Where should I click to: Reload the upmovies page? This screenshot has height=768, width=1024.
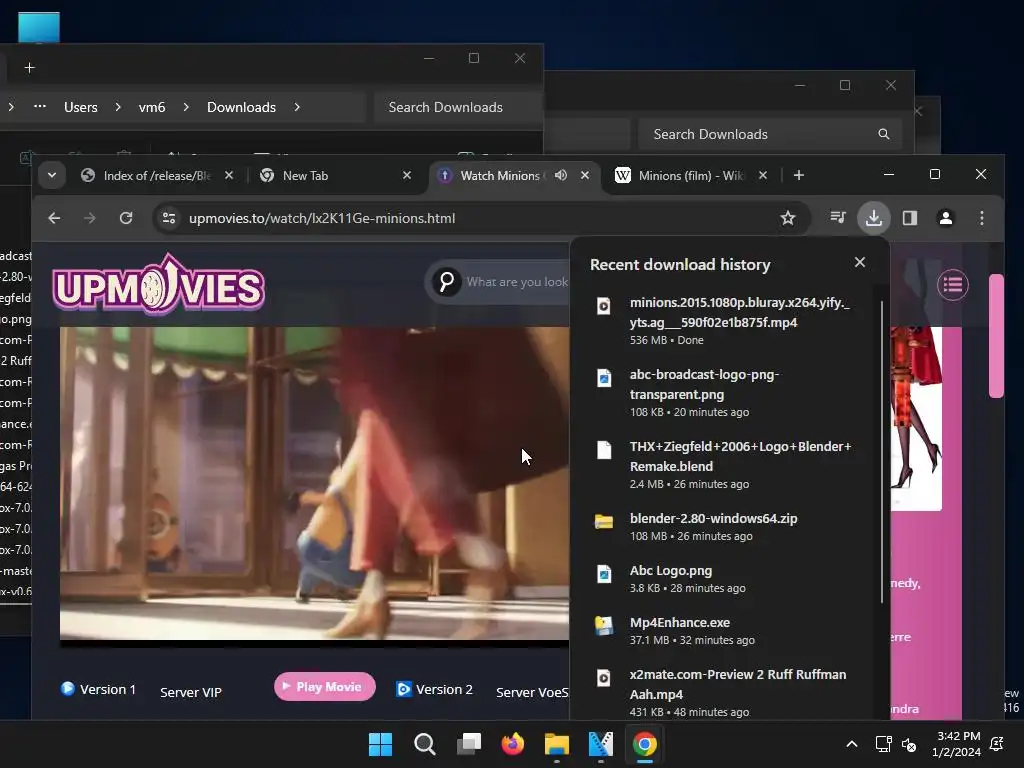pos(126,218)
